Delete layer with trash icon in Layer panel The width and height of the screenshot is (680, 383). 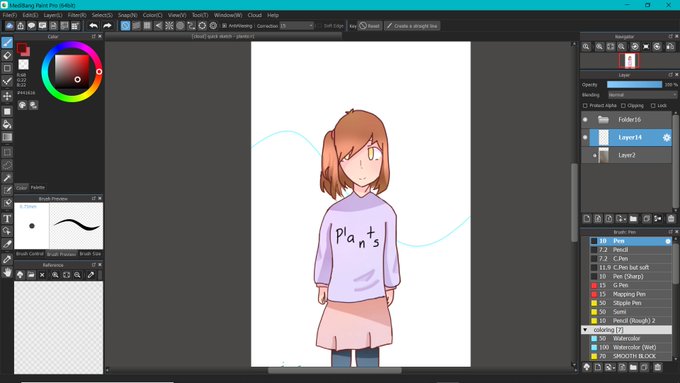pyautogui.click(x=670, y=219)
